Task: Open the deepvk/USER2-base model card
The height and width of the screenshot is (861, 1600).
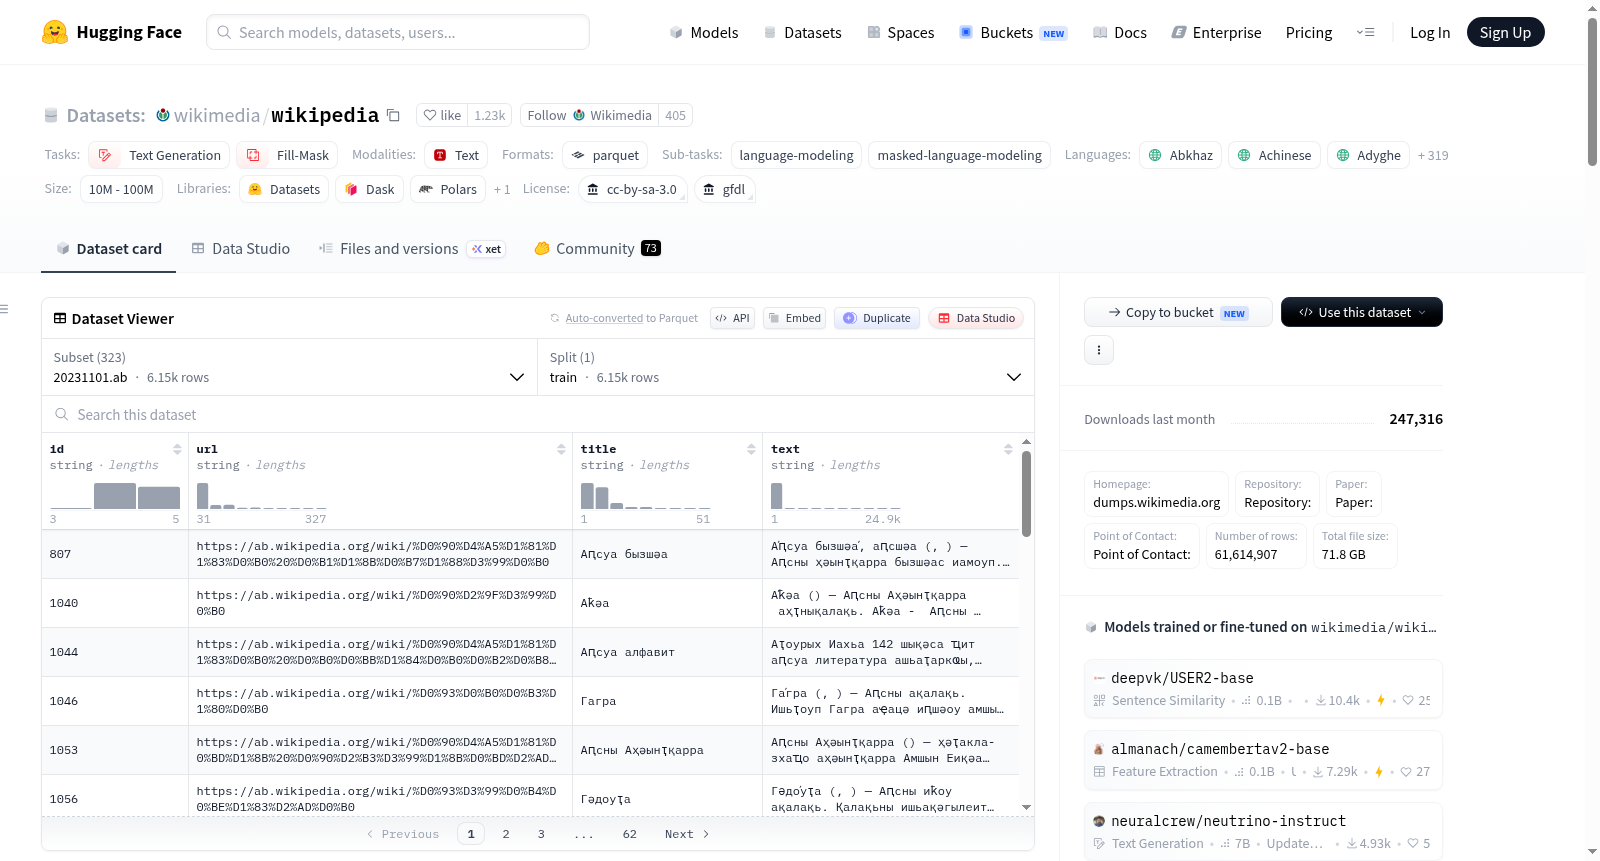Action: (1263, 688)
